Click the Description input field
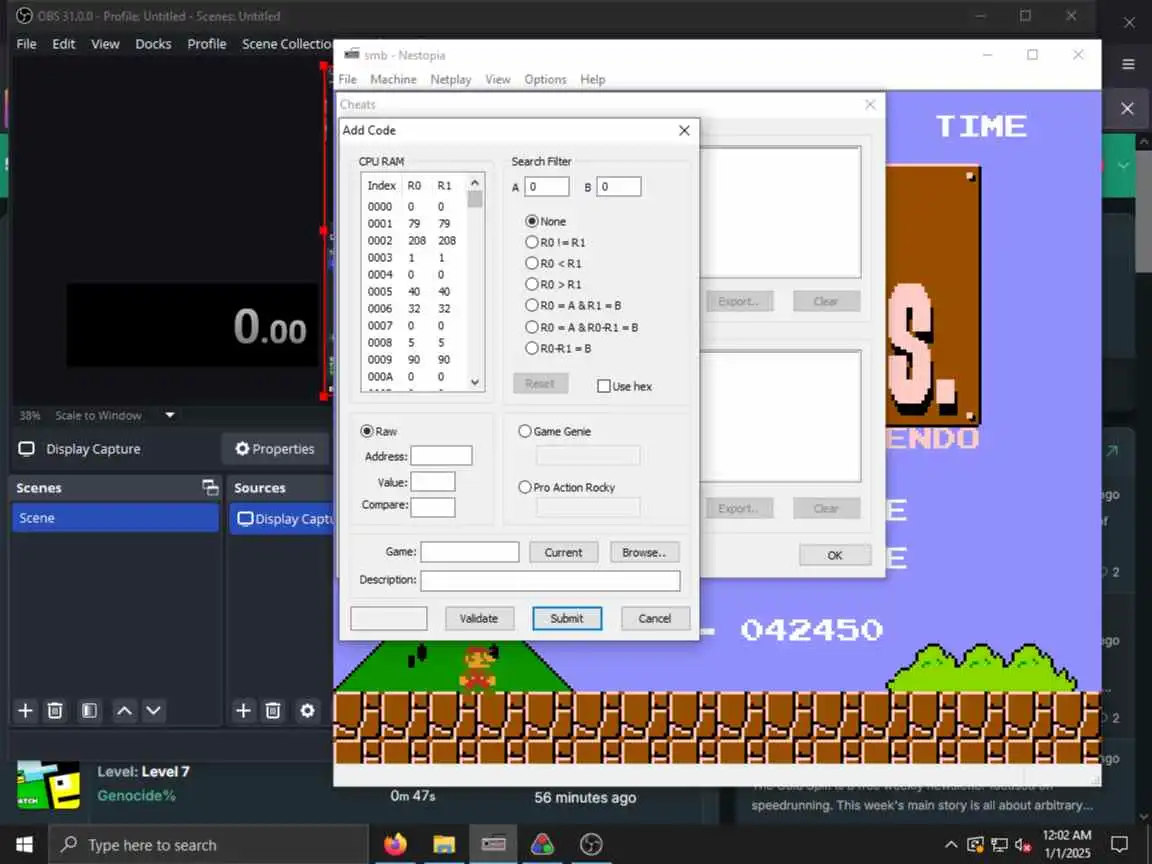The image size is (1152, 864). click(x=550, y=580)
